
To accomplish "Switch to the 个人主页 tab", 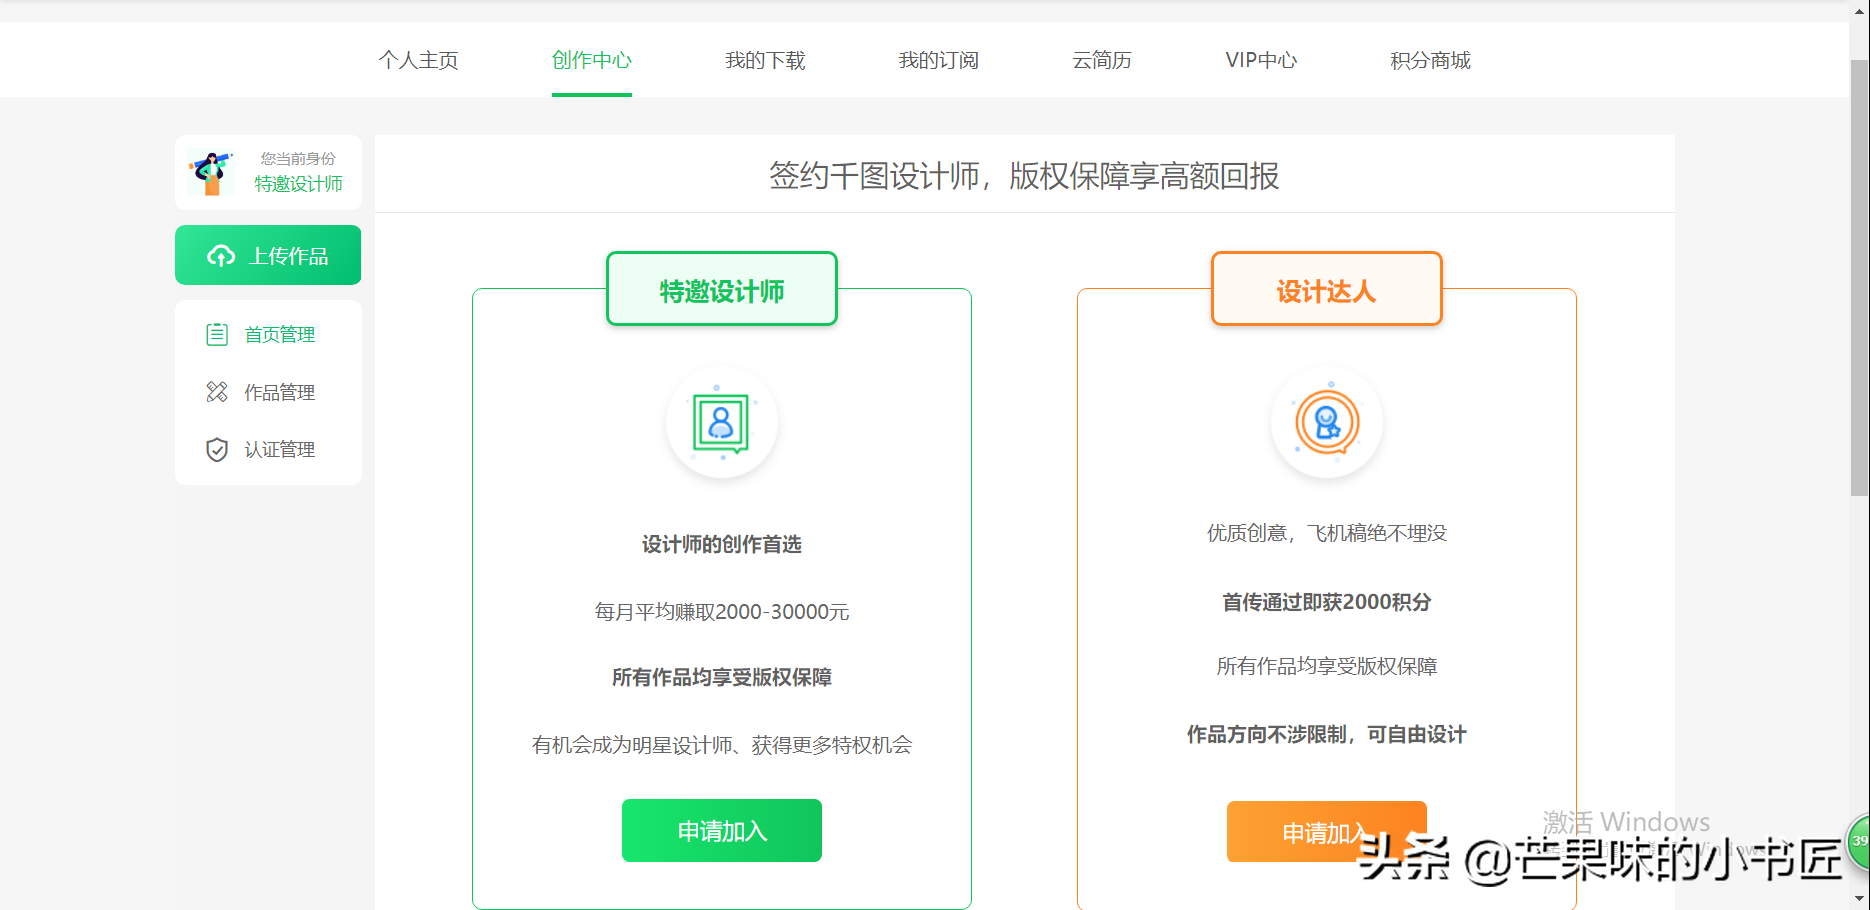I will (419, 60).
